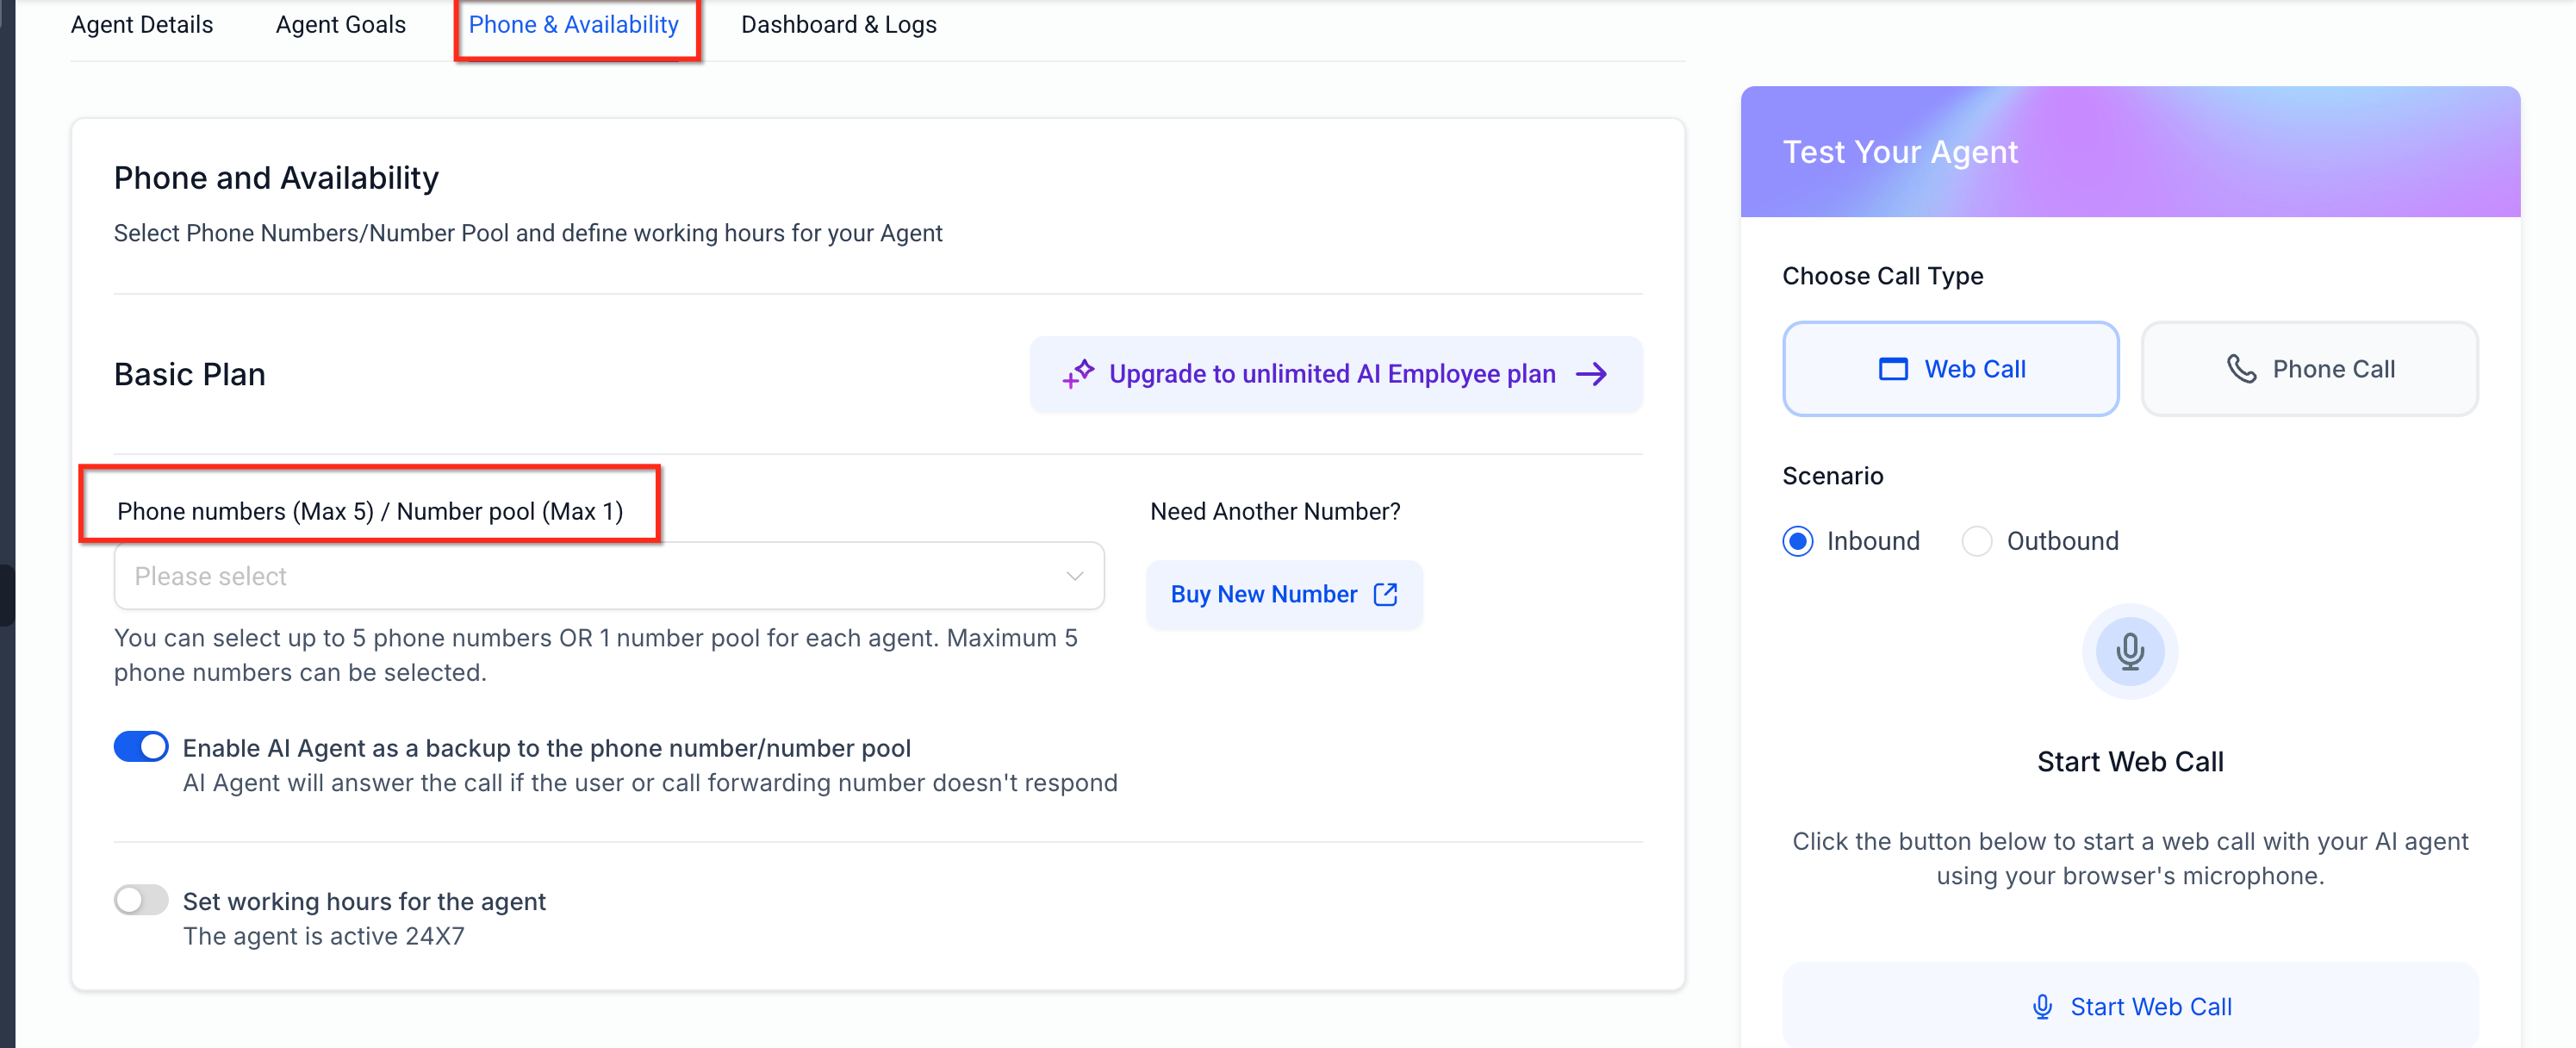Choose the Phone Call type button
This screenshot has height=1048, width=2576.
[2309, 369]
